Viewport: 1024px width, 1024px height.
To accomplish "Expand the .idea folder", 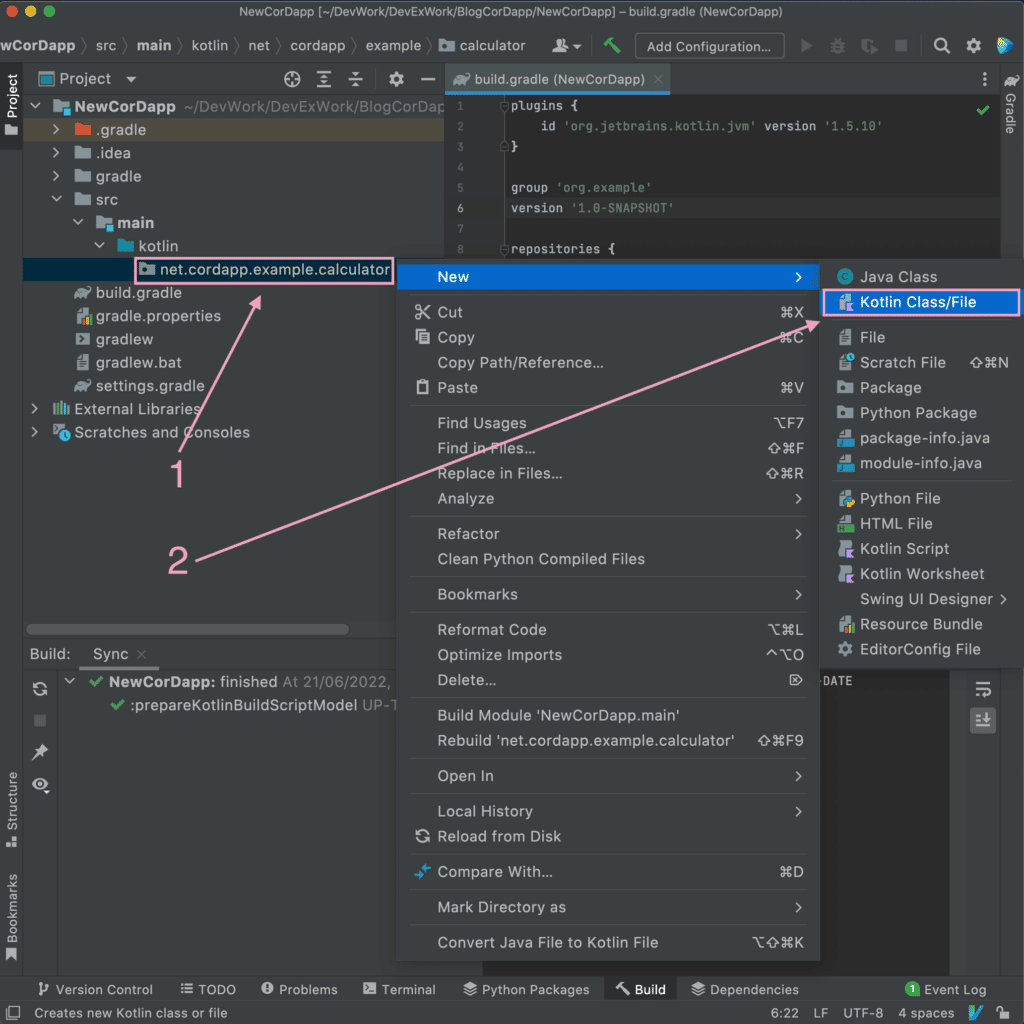I will pos(56,153).
